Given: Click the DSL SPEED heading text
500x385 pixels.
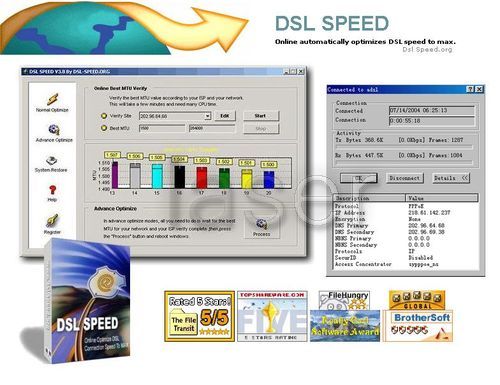Looking at the screenshot, I should (x=332, y=24).
